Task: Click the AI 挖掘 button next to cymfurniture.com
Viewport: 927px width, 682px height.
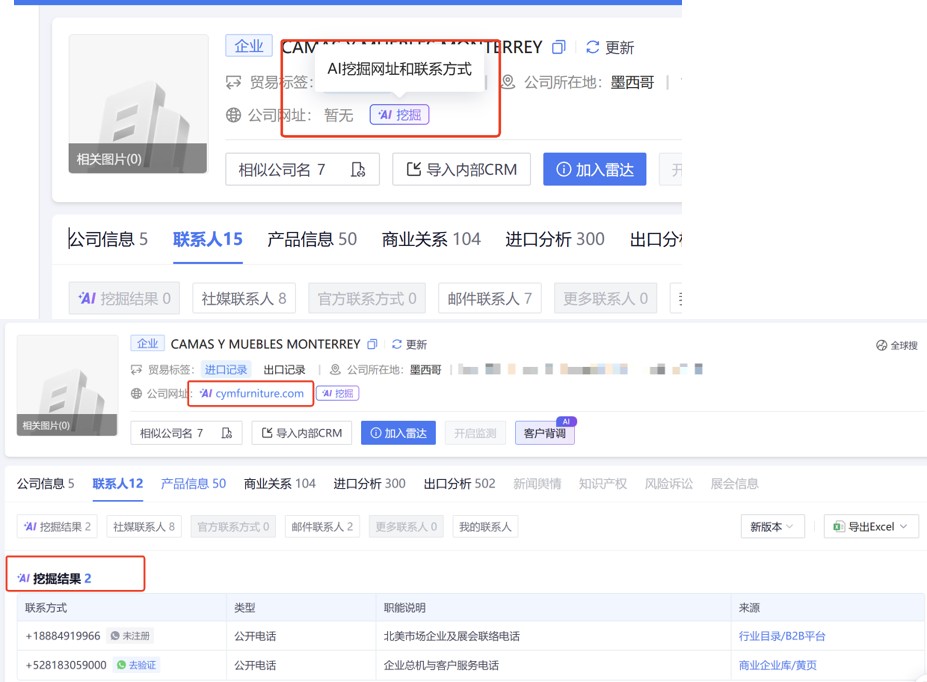Action: tap(338, 394)
